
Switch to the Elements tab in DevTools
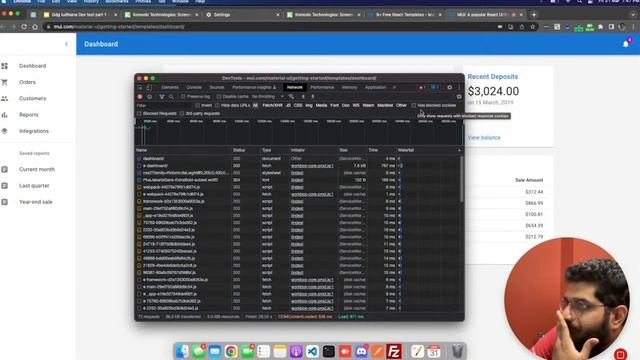(170, 87)
